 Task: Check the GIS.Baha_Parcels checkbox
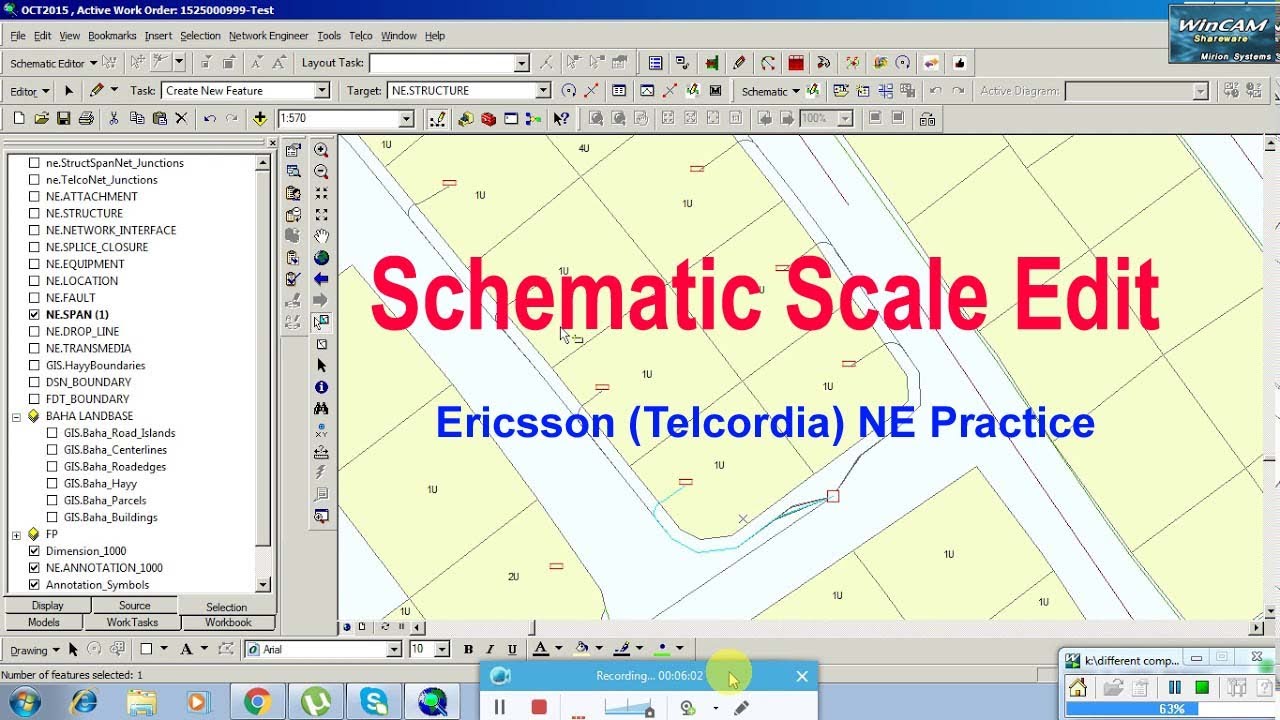(x=52, y=500)
